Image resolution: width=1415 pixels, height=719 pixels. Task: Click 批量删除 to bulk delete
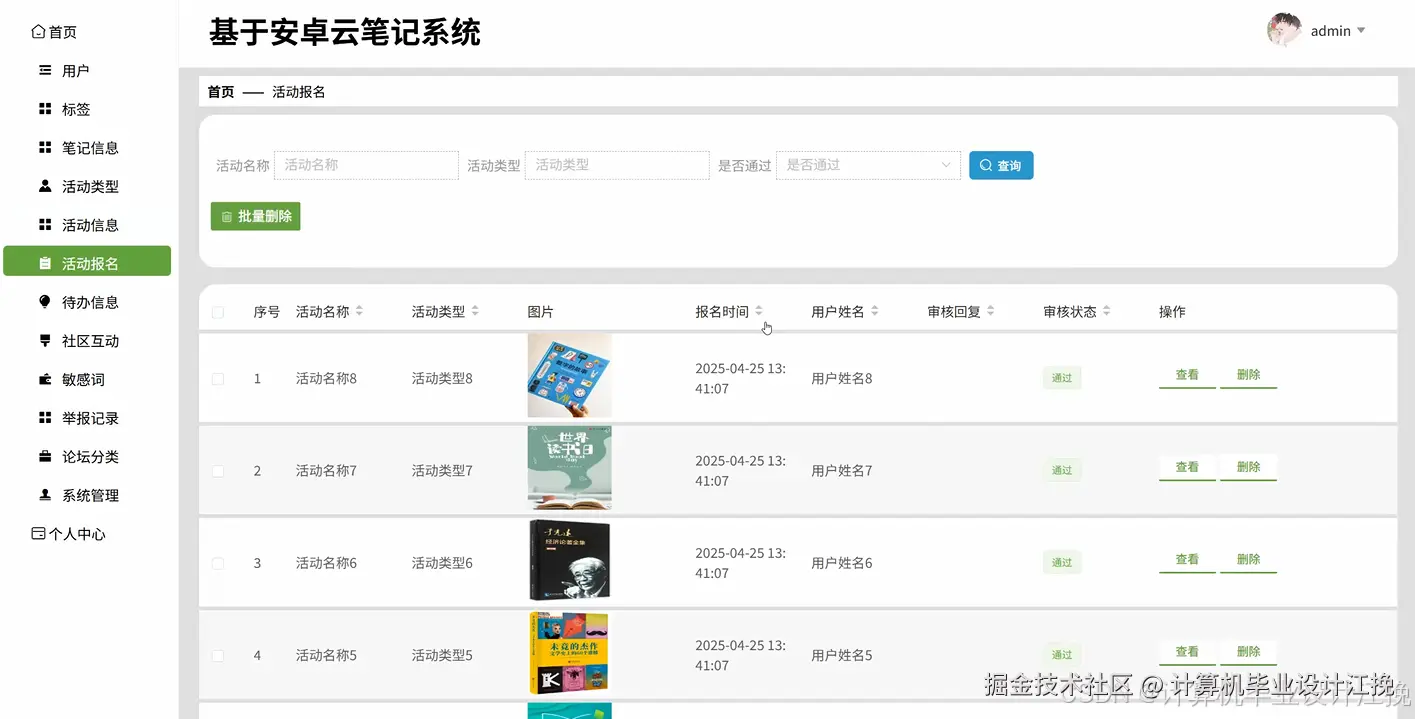255,216
